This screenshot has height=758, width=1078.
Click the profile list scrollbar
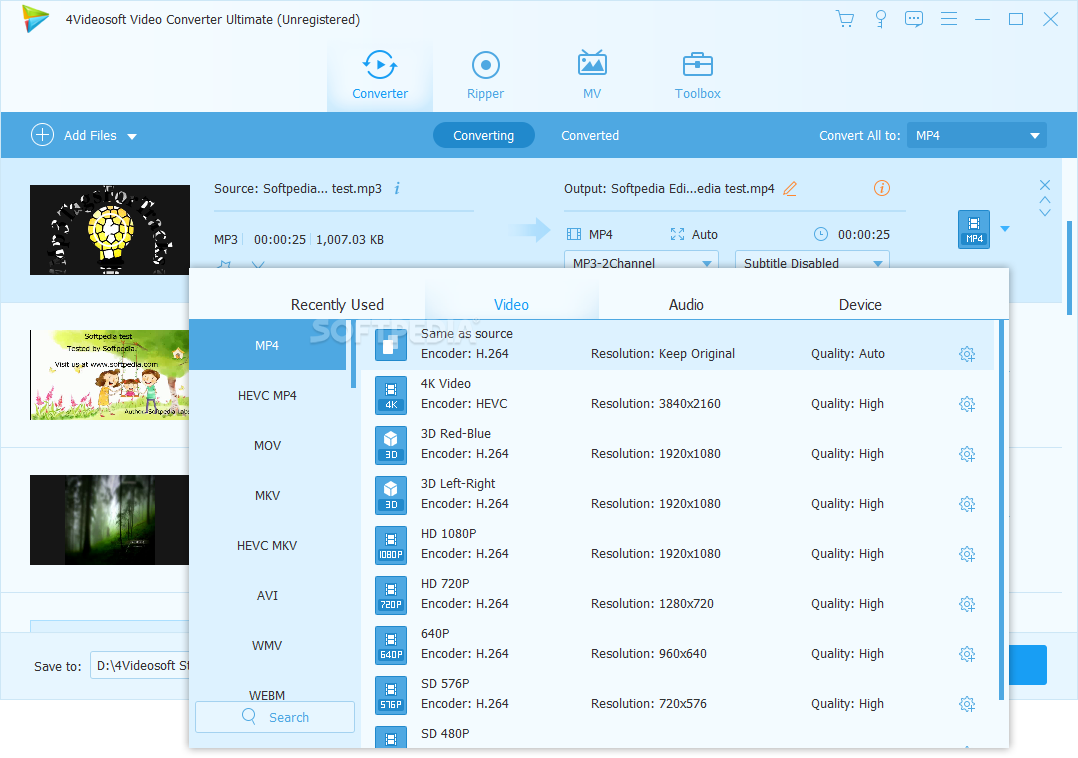pos(1001,509)
